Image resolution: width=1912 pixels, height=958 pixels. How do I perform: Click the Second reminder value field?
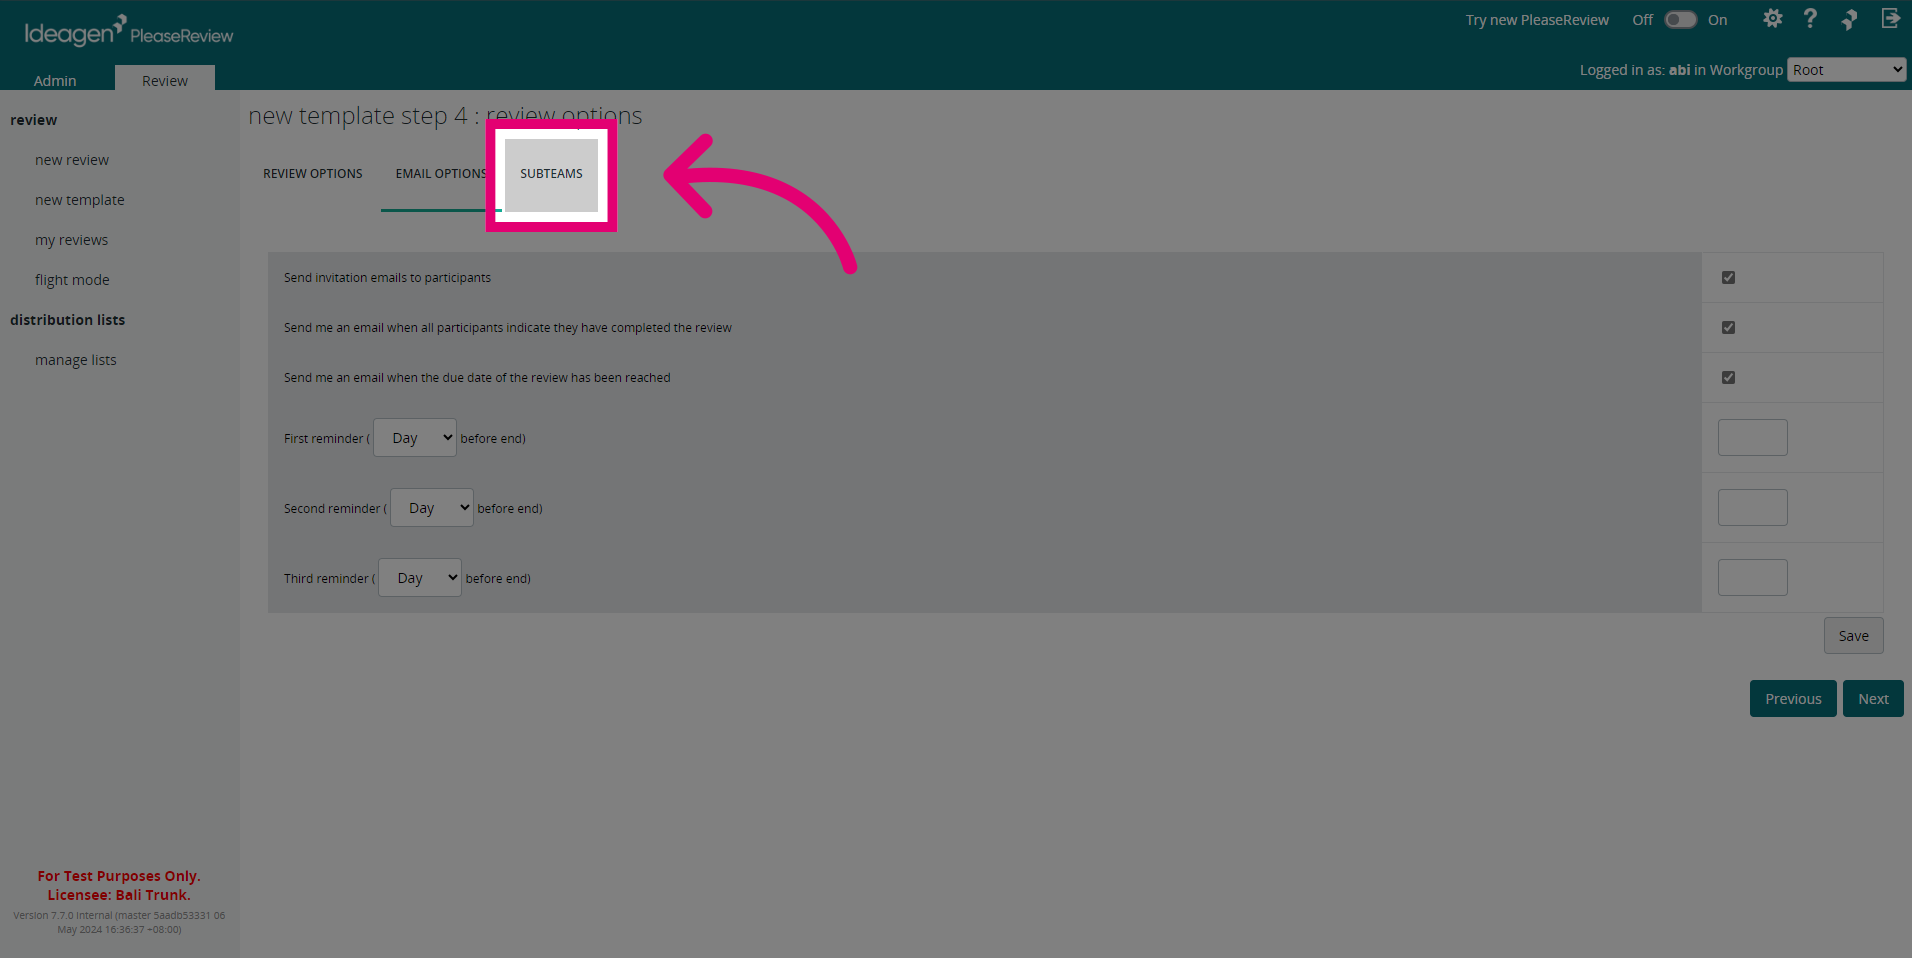(x=1752, y=508)
